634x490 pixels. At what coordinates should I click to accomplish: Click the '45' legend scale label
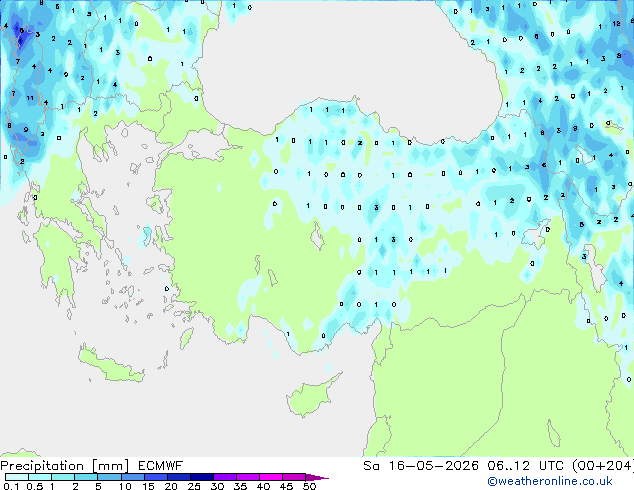coord(286,486)
